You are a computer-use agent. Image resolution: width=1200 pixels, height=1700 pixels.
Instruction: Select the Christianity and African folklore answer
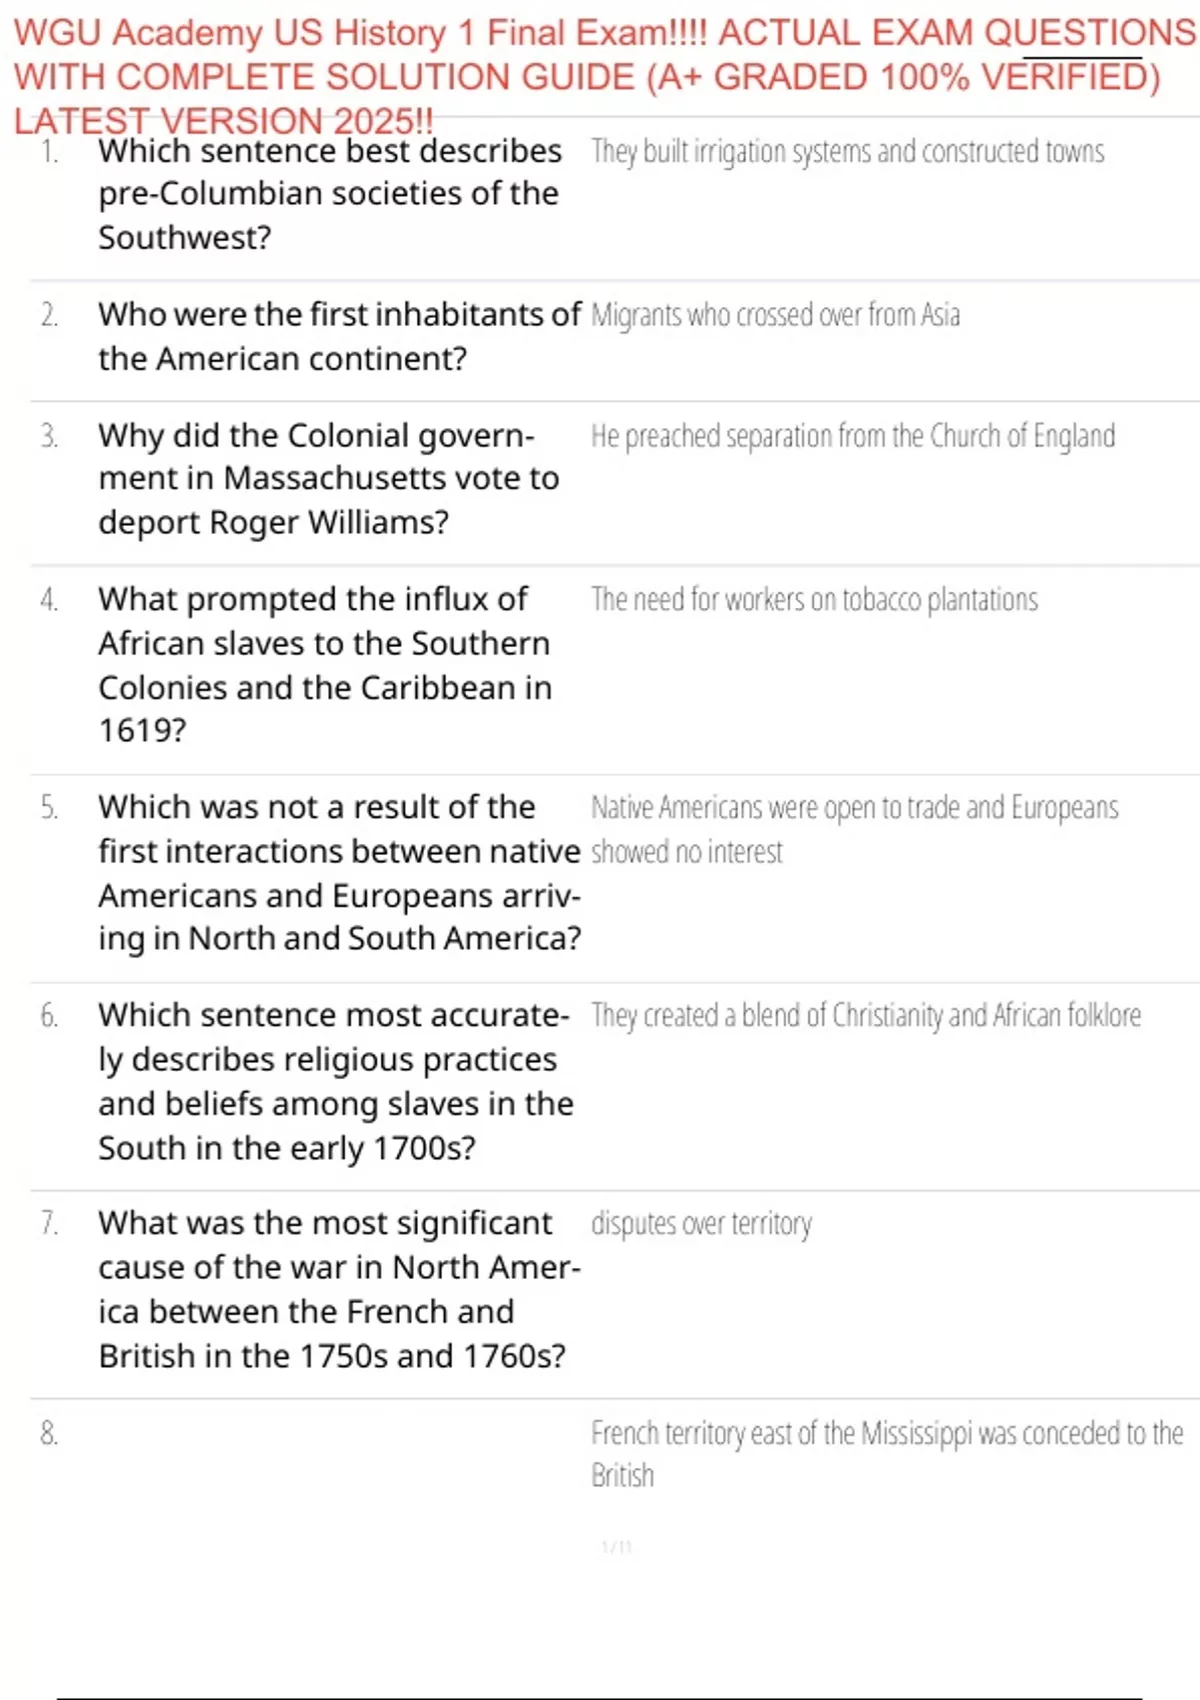[x=866, y=1016]
